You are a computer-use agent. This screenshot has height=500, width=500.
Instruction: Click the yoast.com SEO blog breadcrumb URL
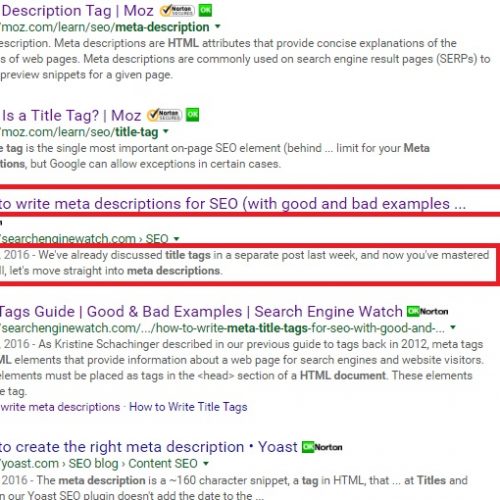pyautogui.click(x=99, y=464)
